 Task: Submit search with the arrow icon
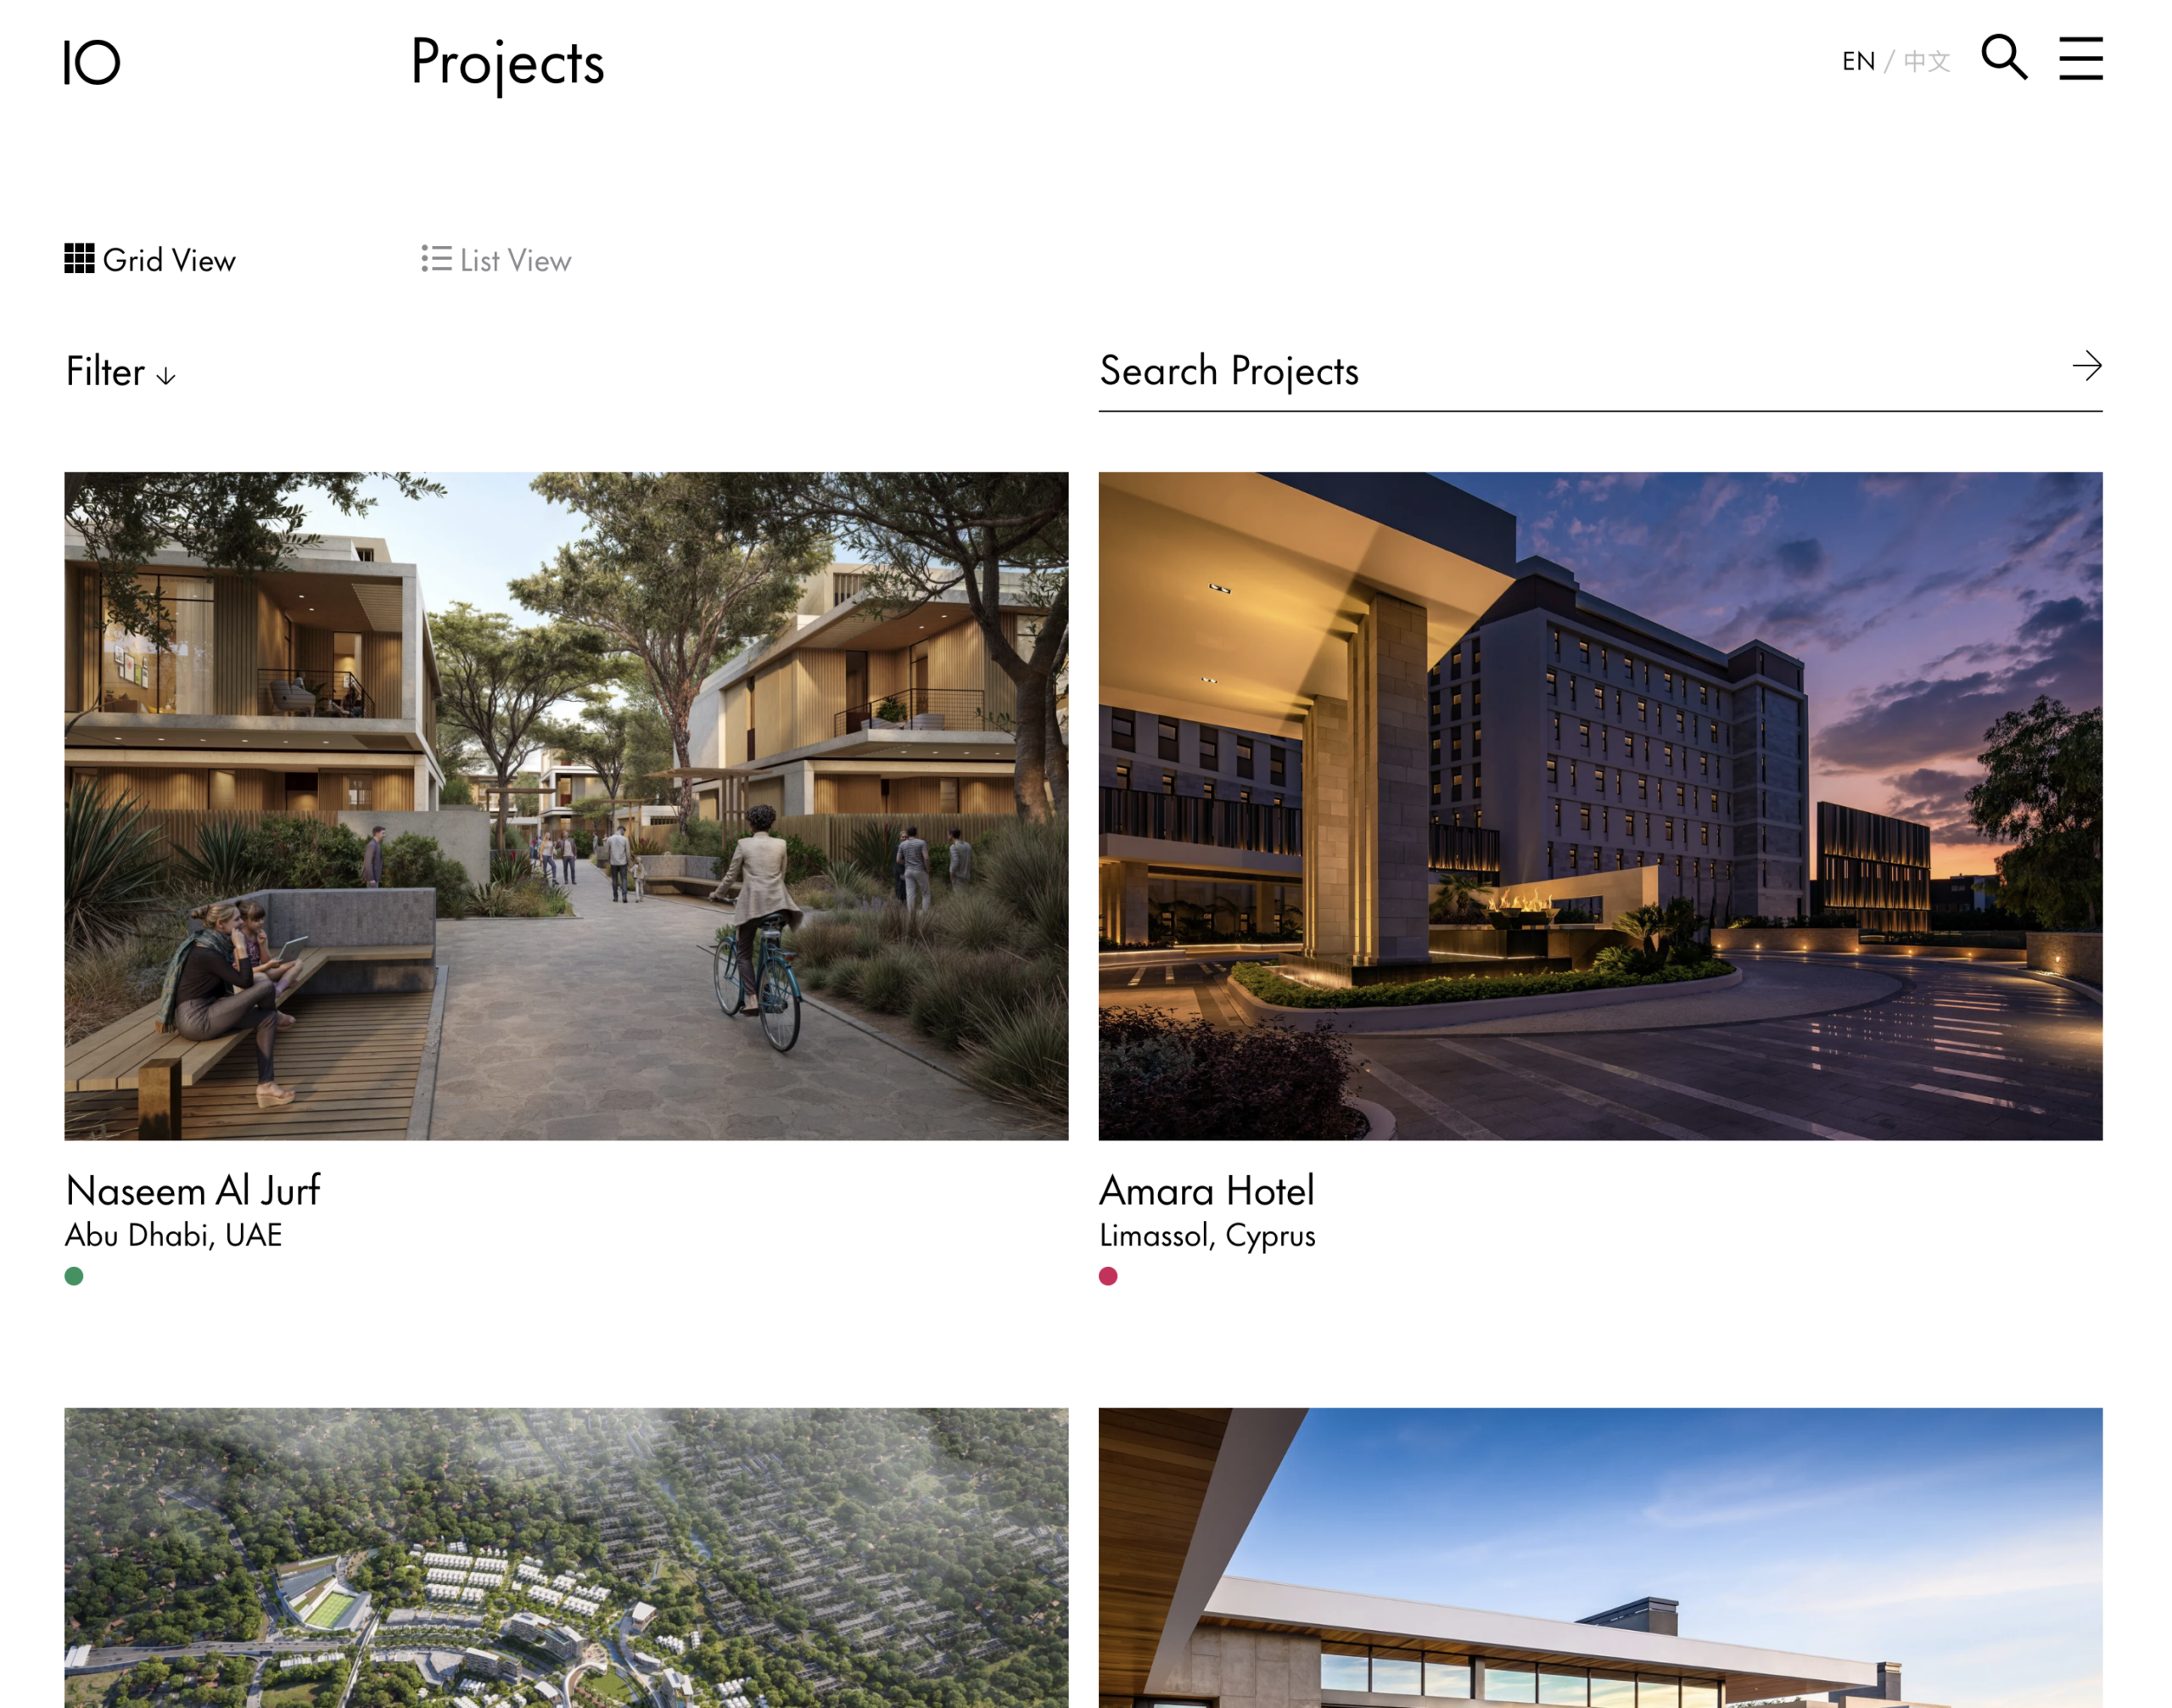tap(2086, 366)
